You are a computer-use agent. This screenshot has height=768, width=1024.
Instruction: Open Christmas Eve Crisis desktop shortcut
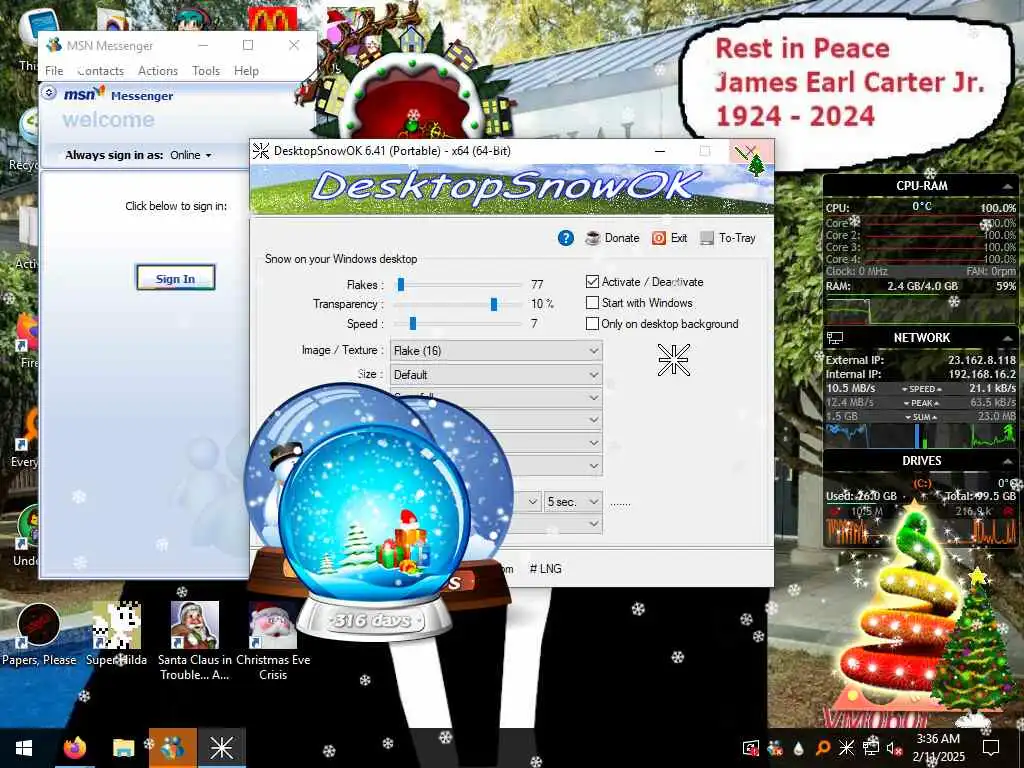(273, 641)
